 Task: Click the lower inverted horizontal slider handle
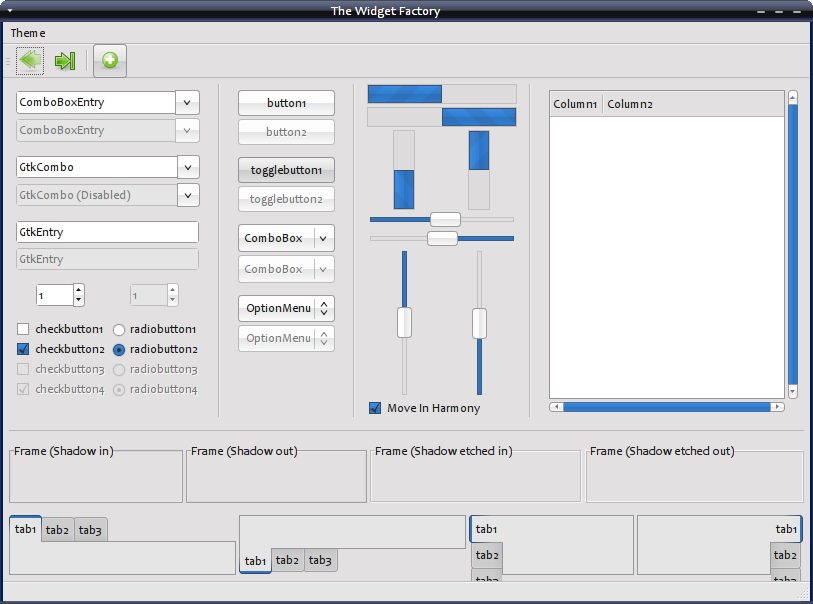(442, 238)
